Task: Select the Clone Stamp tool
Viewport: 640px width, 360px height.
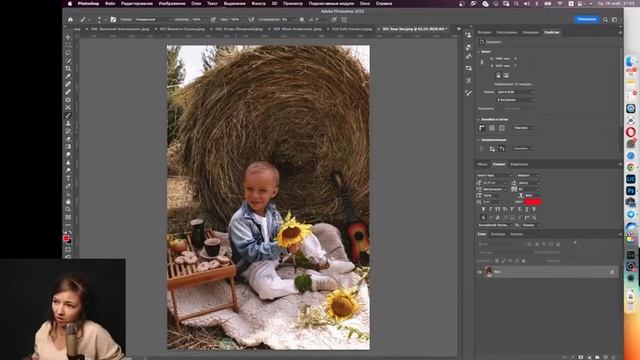Action: 68,123
